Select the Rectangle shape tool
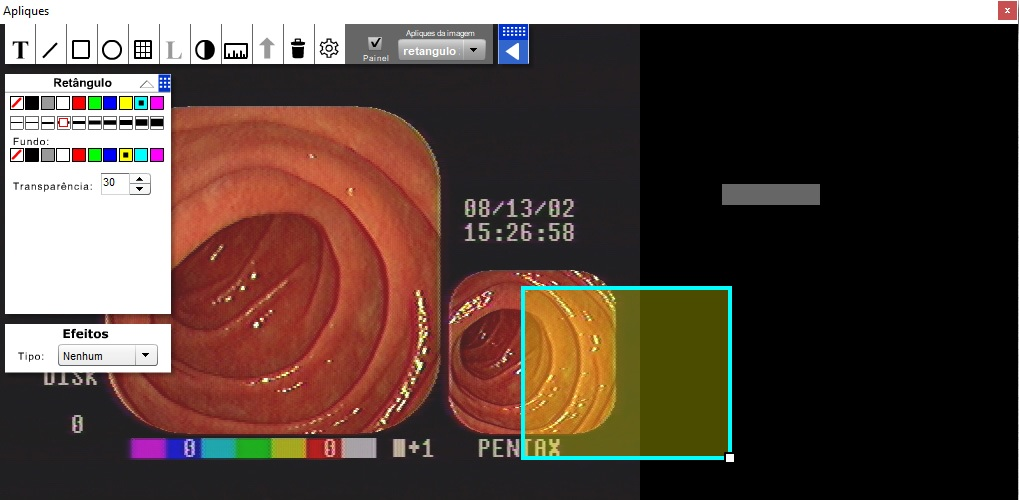The height and width of the screenshot is (500, 1019). point(81,49)
